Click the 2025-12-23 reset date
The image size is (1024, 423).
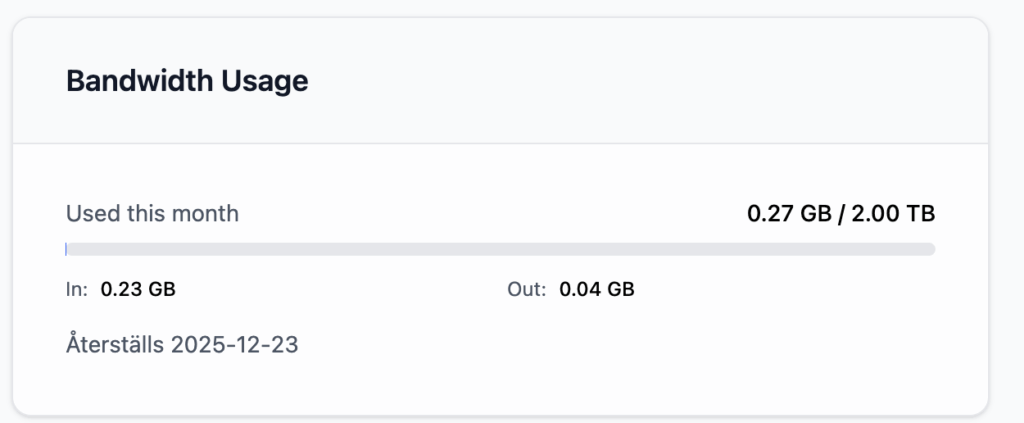point(235,346)
